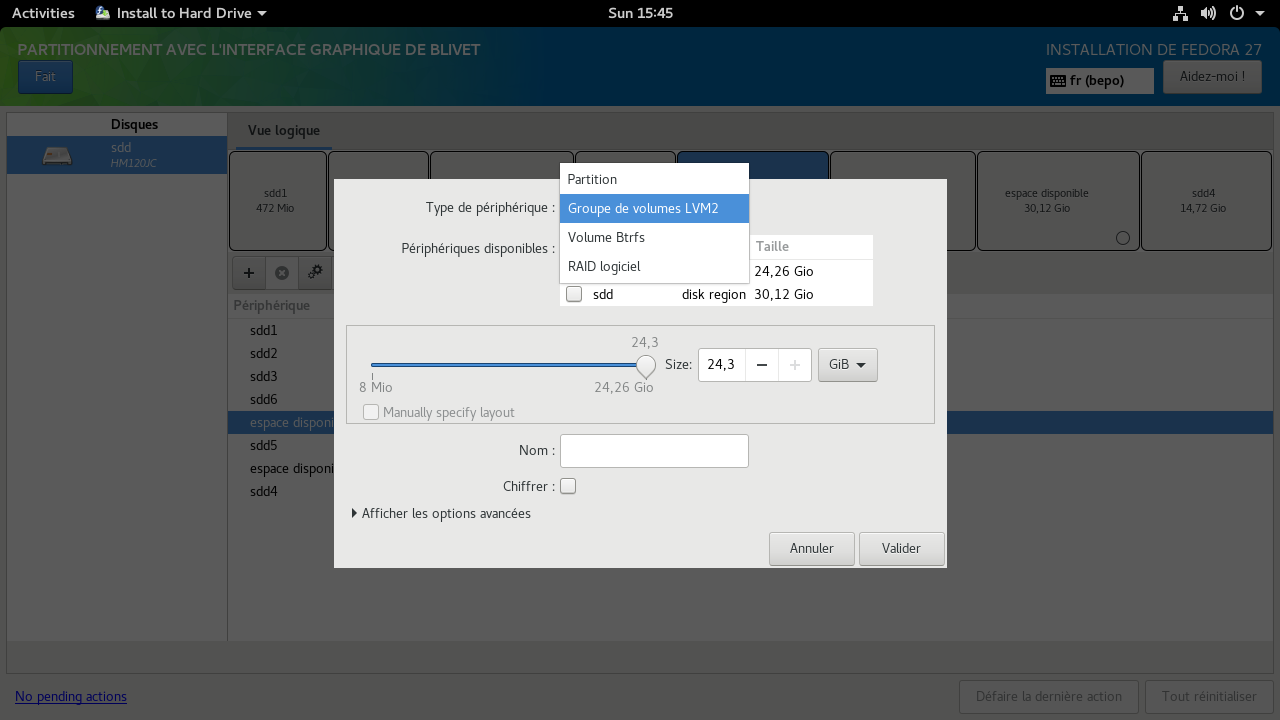
Task: Select the espace disponible 30,12 Gio block
Action: point(1058,201)
